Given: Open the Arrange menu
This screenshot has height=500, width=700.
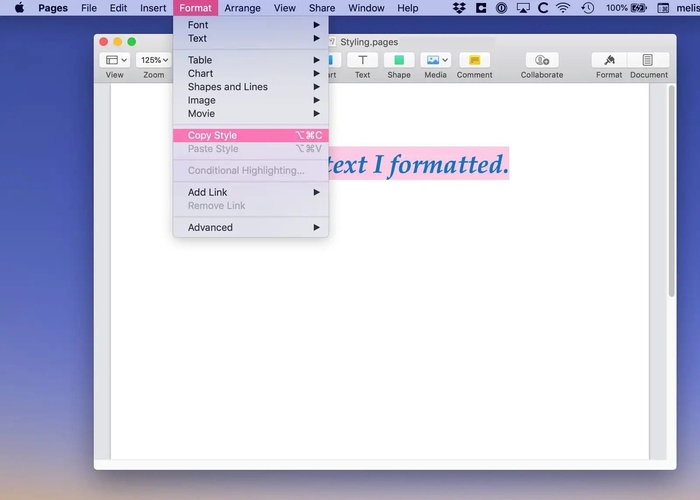Looking at the screenshot, I should [242, 8].
